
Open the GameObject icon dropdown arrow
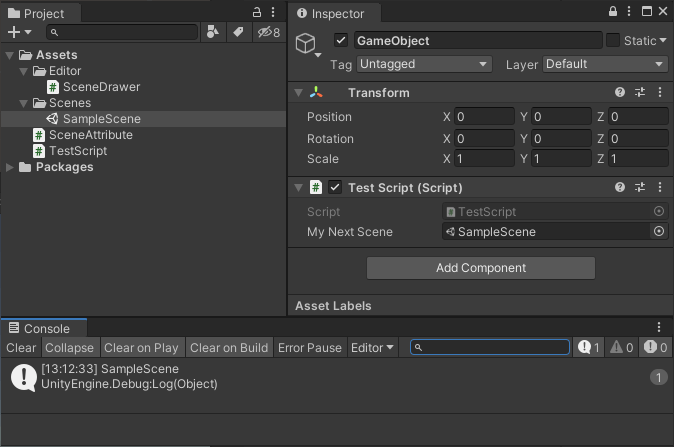pos(318,55)
